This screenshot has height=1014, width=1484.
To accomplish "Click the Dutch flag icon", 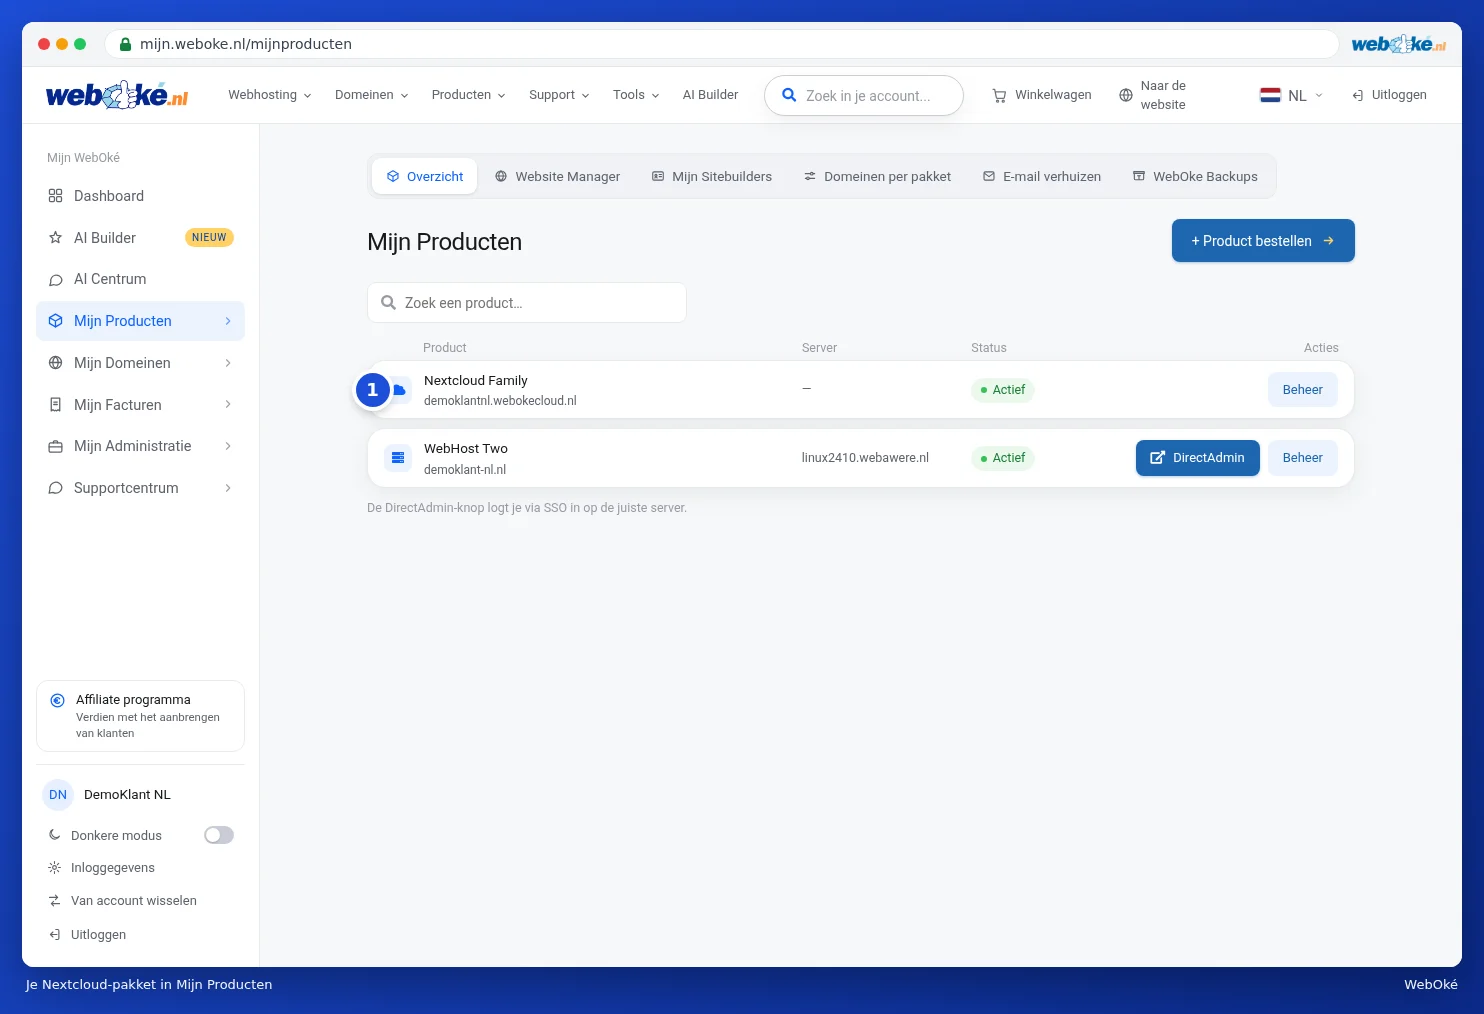I will click(1270, 95).
